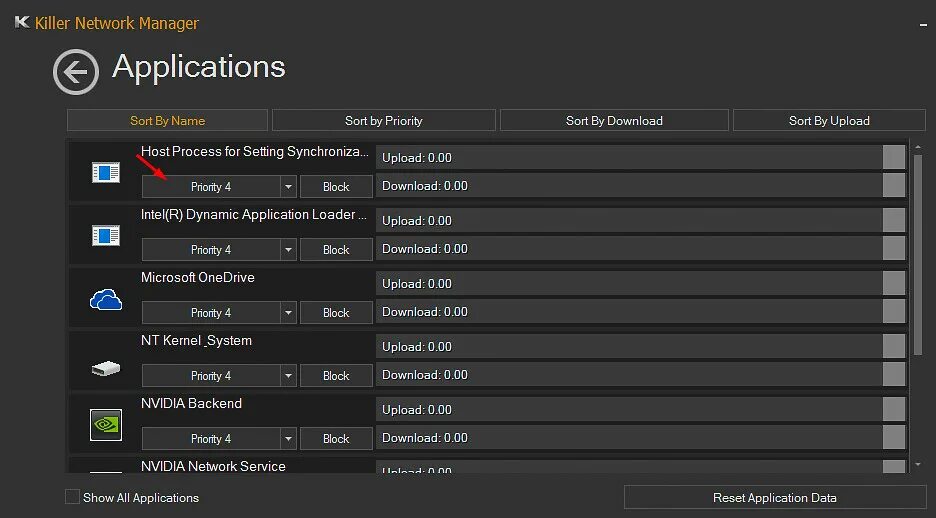Block Host Process for Setting Synchronization
Viewport: 936px width, 518px height.
[336, 187]
